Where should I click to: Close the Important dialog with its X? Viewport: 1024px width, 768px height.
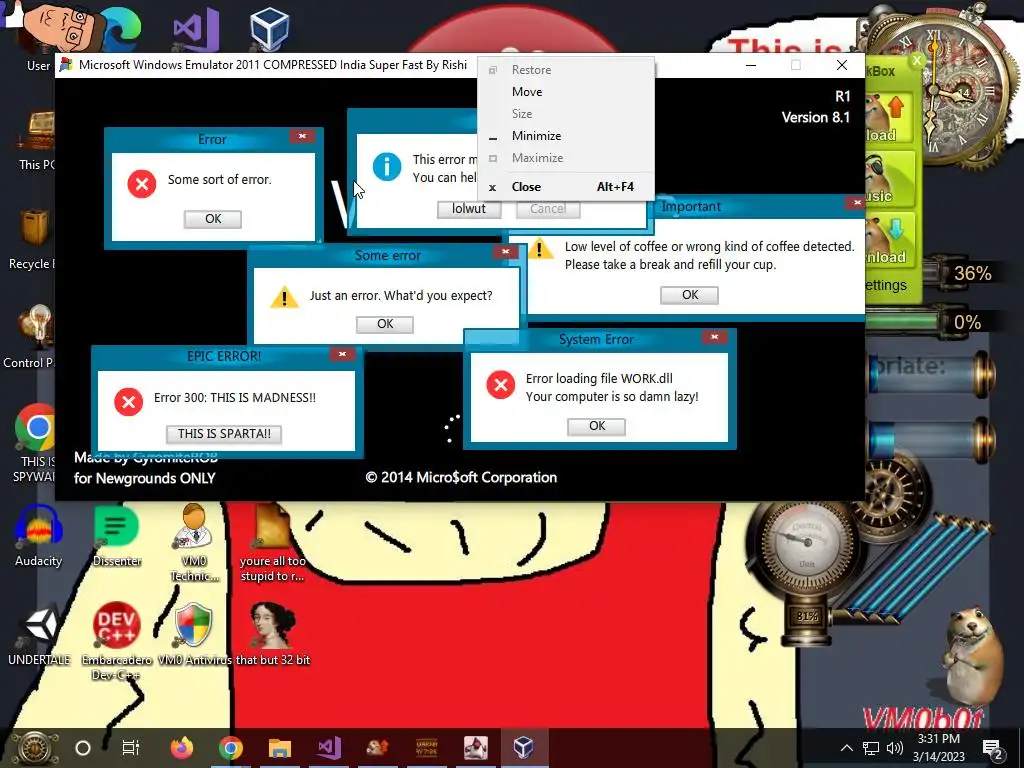pos(856,203)
